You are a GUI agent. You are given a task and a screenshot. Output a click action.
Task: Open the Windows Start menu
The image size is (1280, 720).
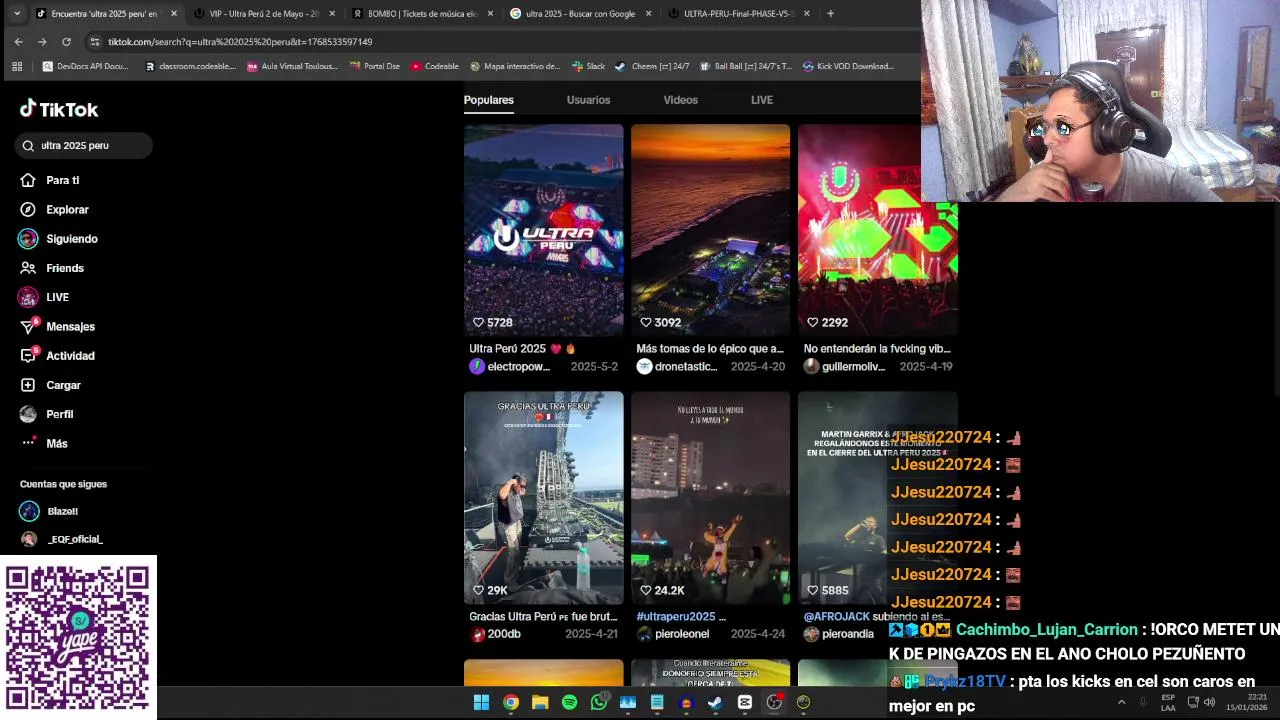(x=481, y=703)
